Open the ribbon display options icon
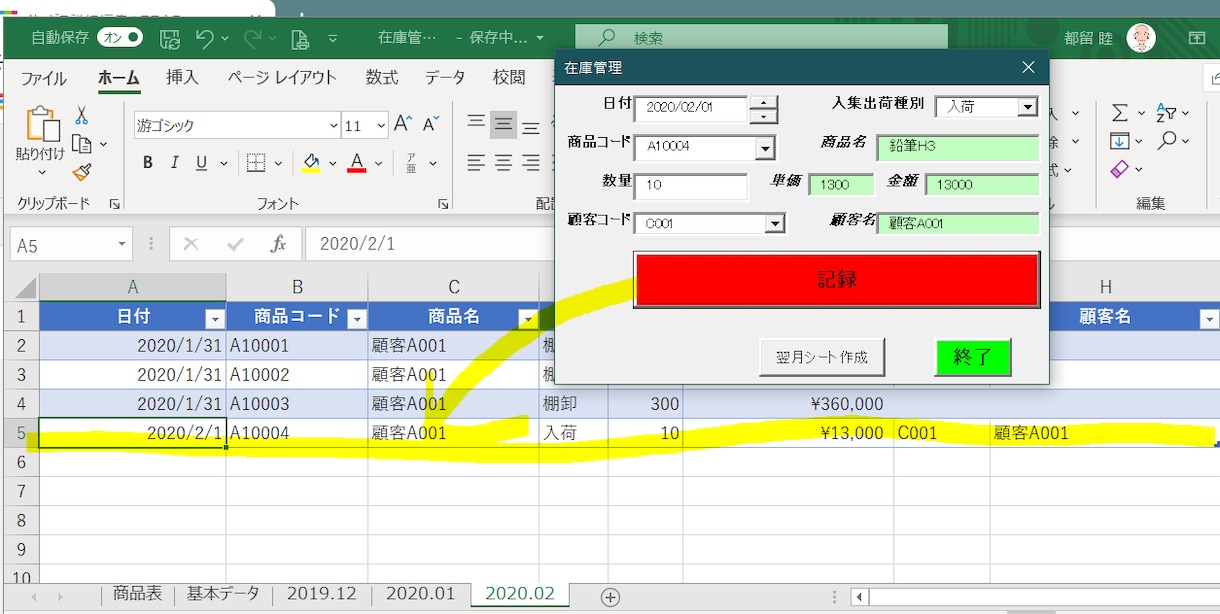 click(x=1197, y=38)
